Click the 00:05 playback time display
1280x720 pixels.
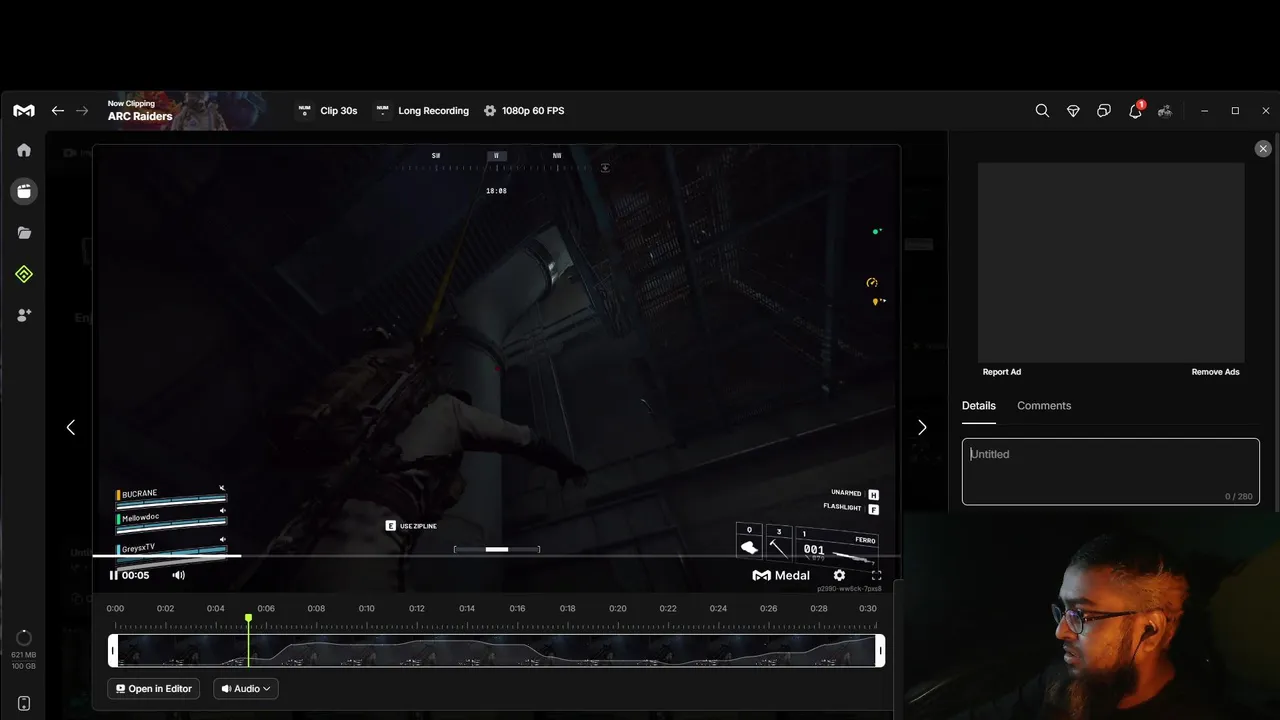[x=135, y=575]
